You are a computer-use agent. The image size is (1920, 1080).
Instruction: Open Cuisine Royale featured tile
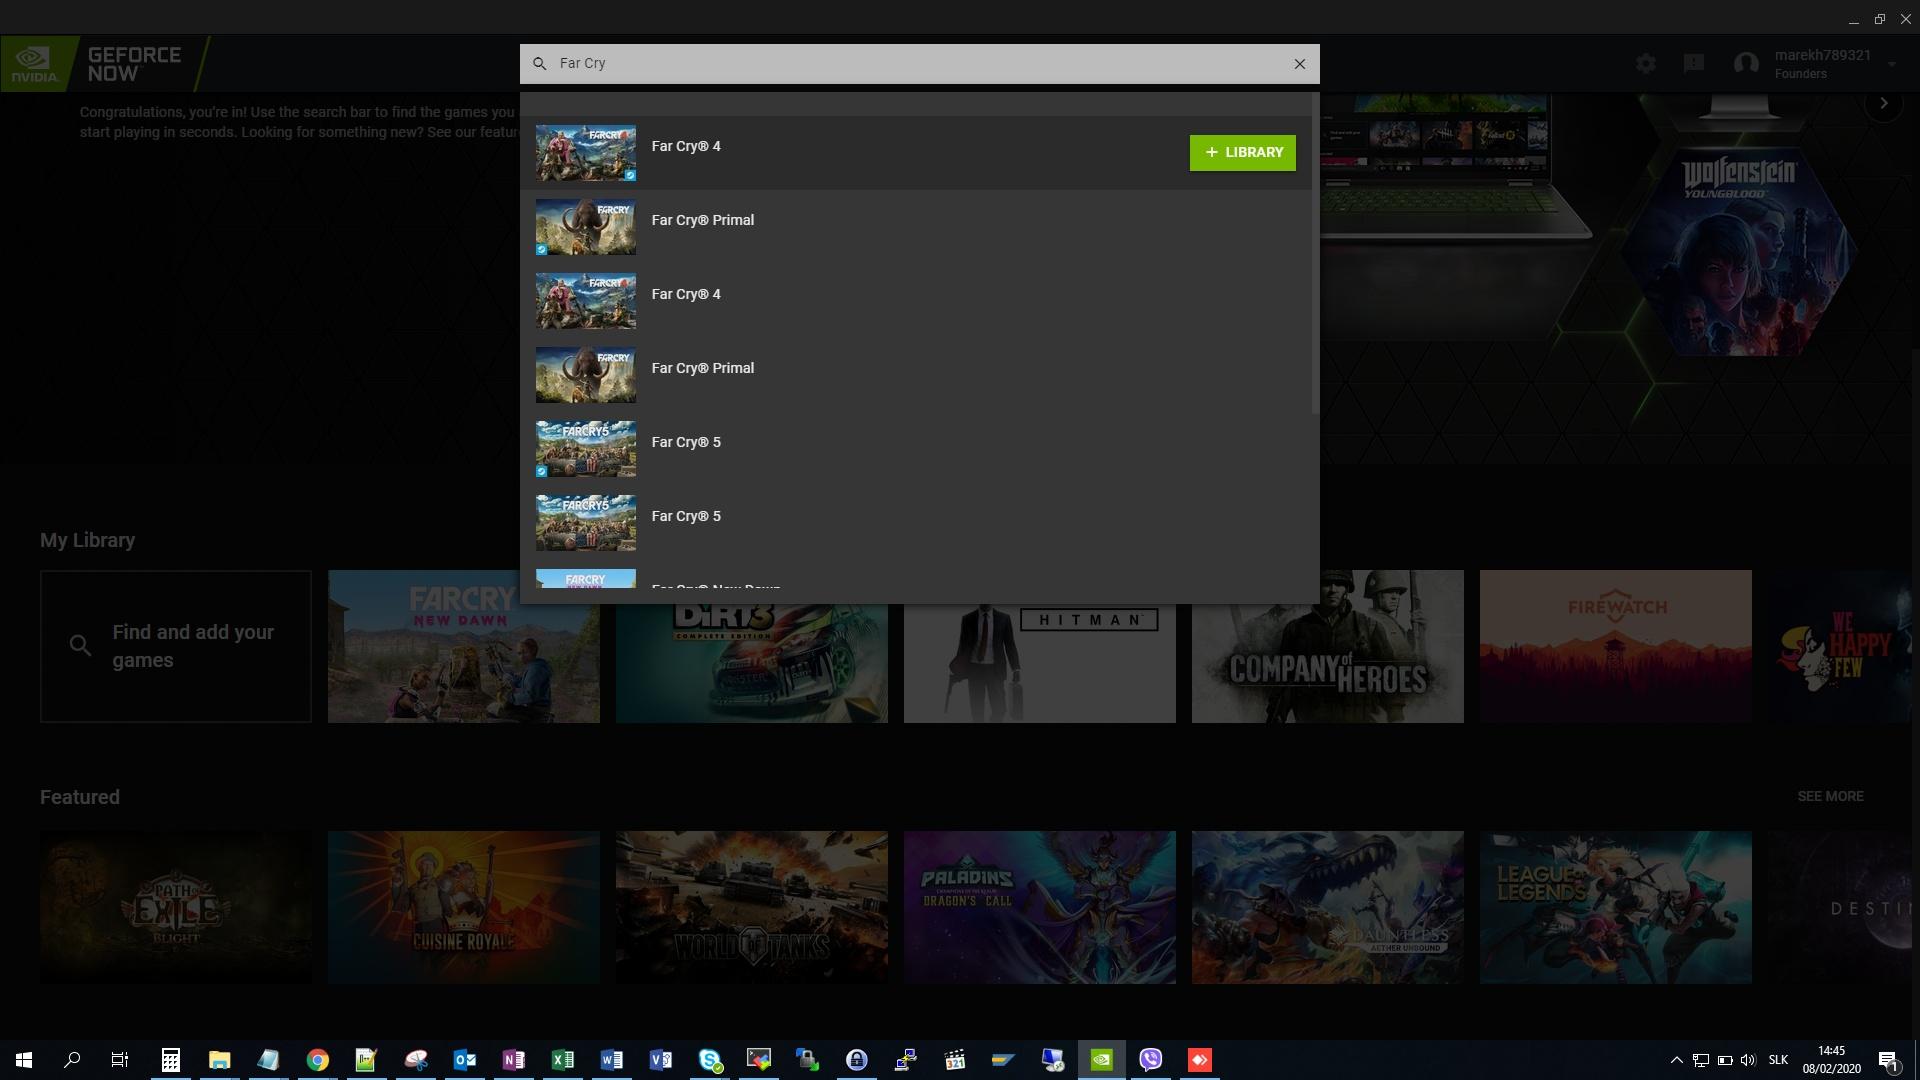(x=464, y=907)
